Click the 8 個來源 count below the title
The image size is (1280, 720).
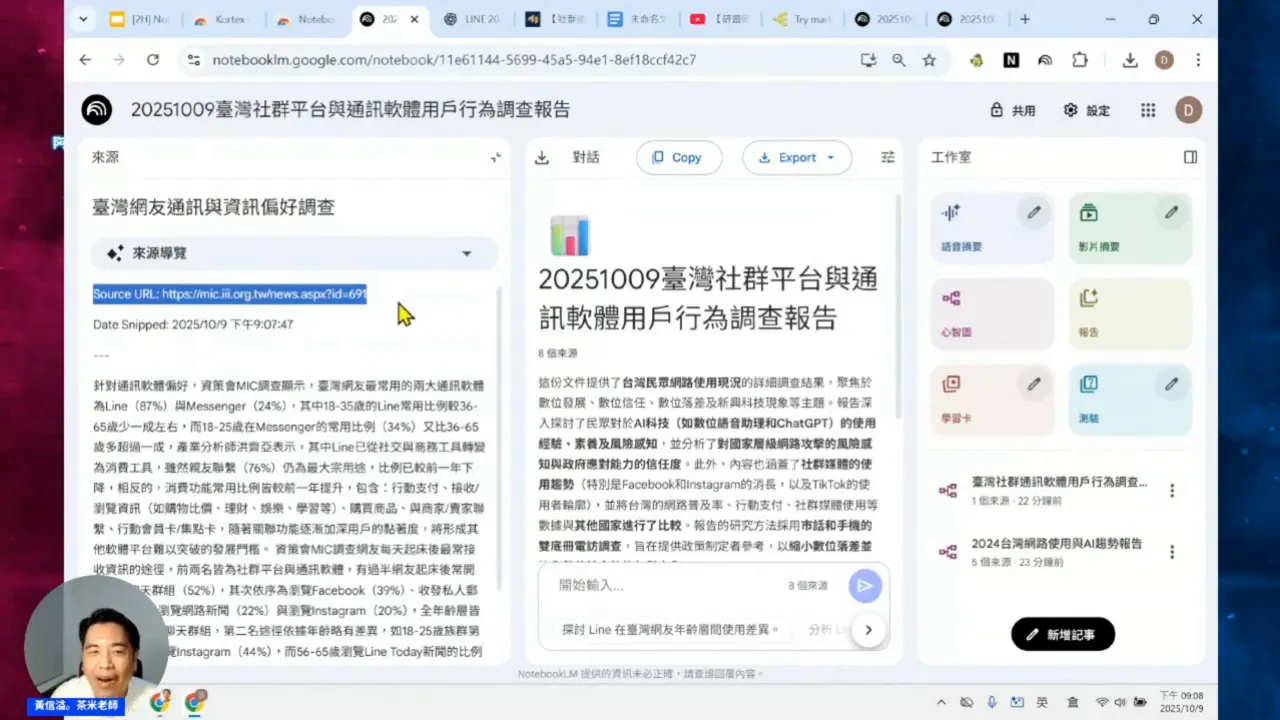coord(557,353)
